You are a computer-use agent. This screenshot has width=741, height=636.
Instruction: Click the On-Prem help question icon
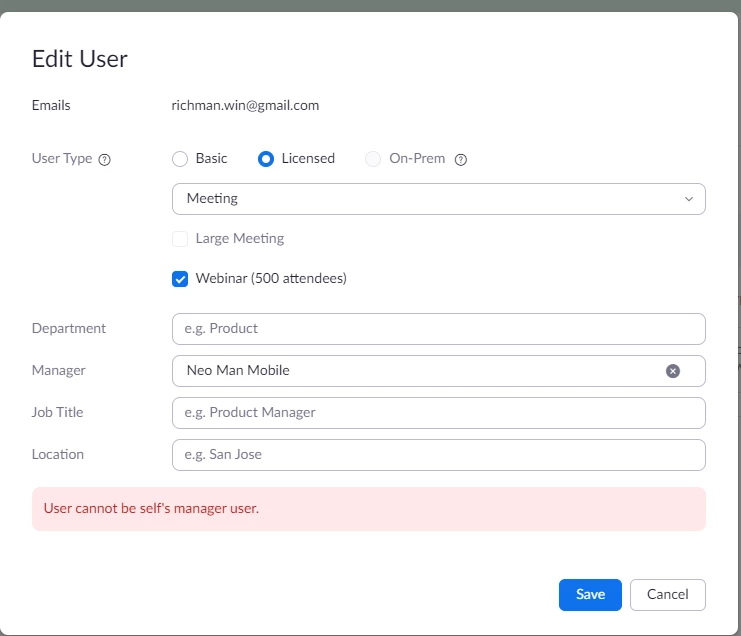tap(460, 160)
